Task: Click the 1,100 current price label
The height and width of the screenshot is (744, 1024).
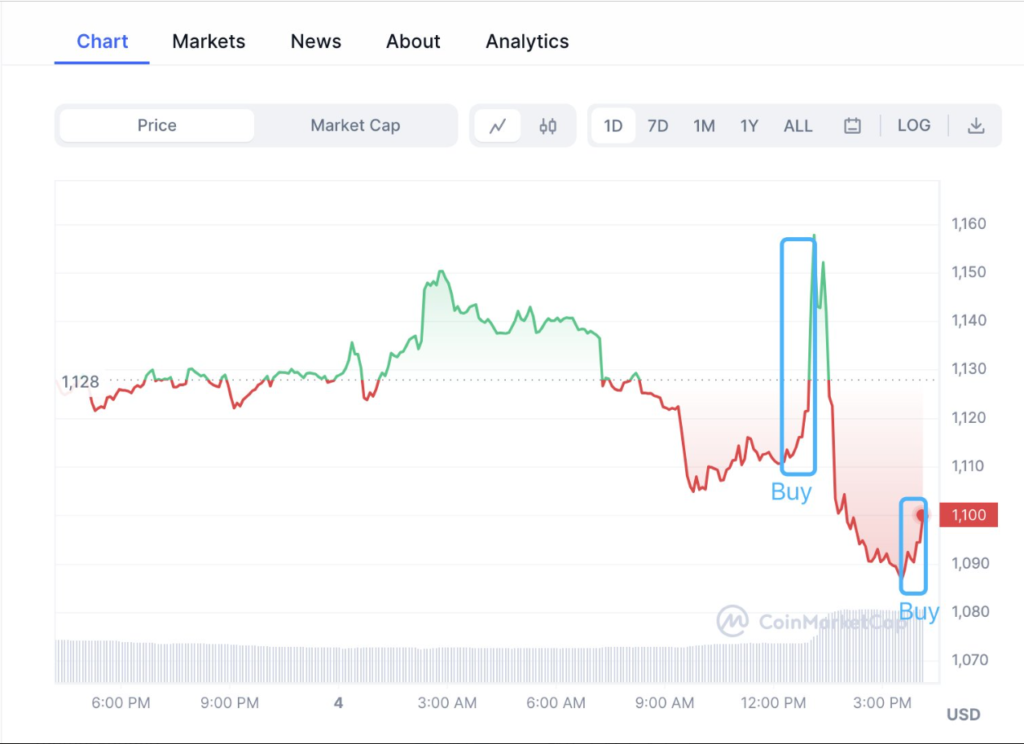Action: pos(968,515)
